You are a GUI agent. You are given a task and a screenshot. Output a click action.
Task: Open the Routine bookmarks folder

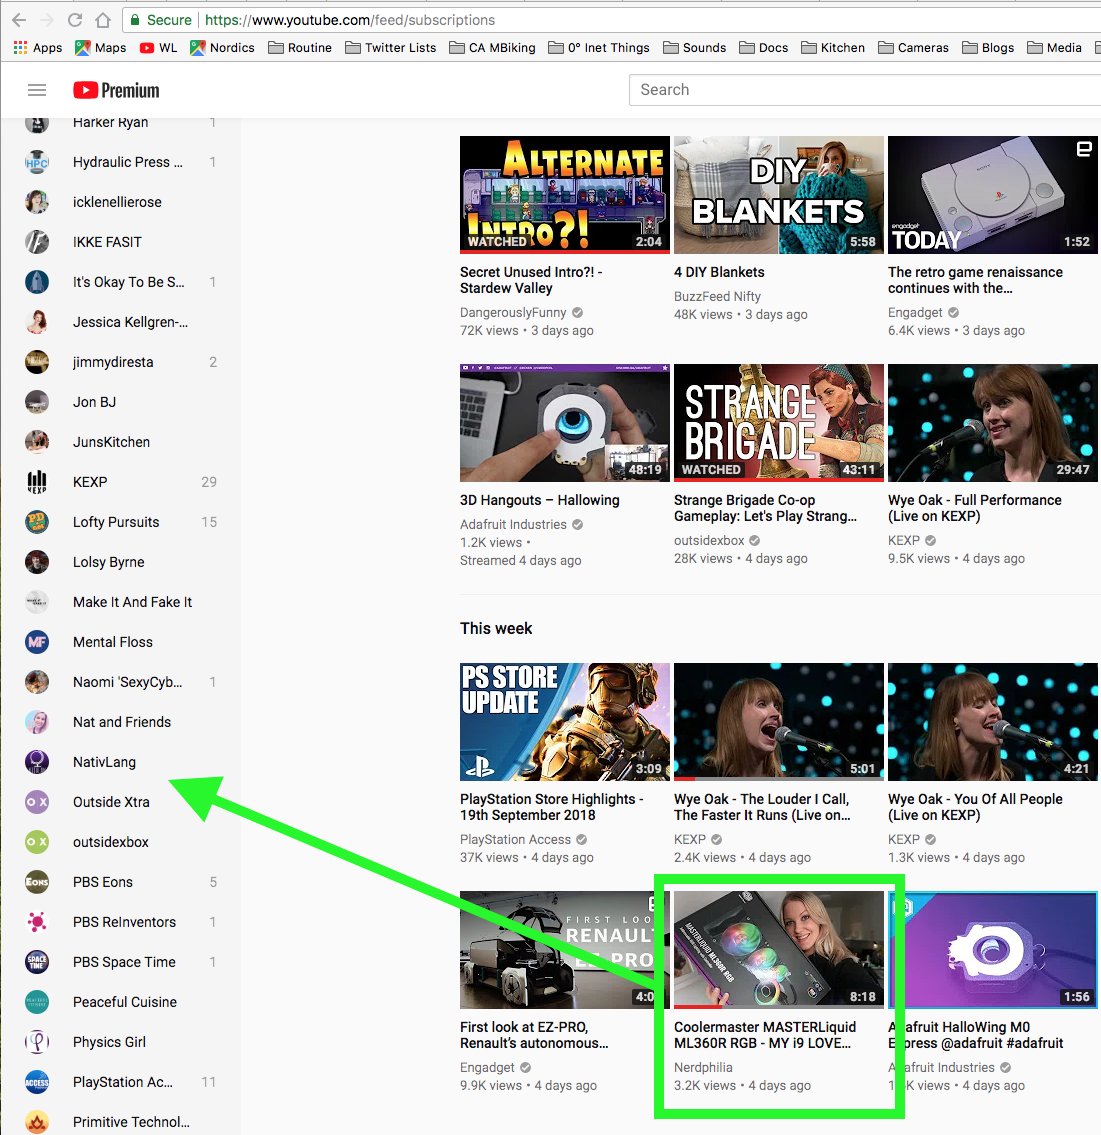(x=300, y=48)
